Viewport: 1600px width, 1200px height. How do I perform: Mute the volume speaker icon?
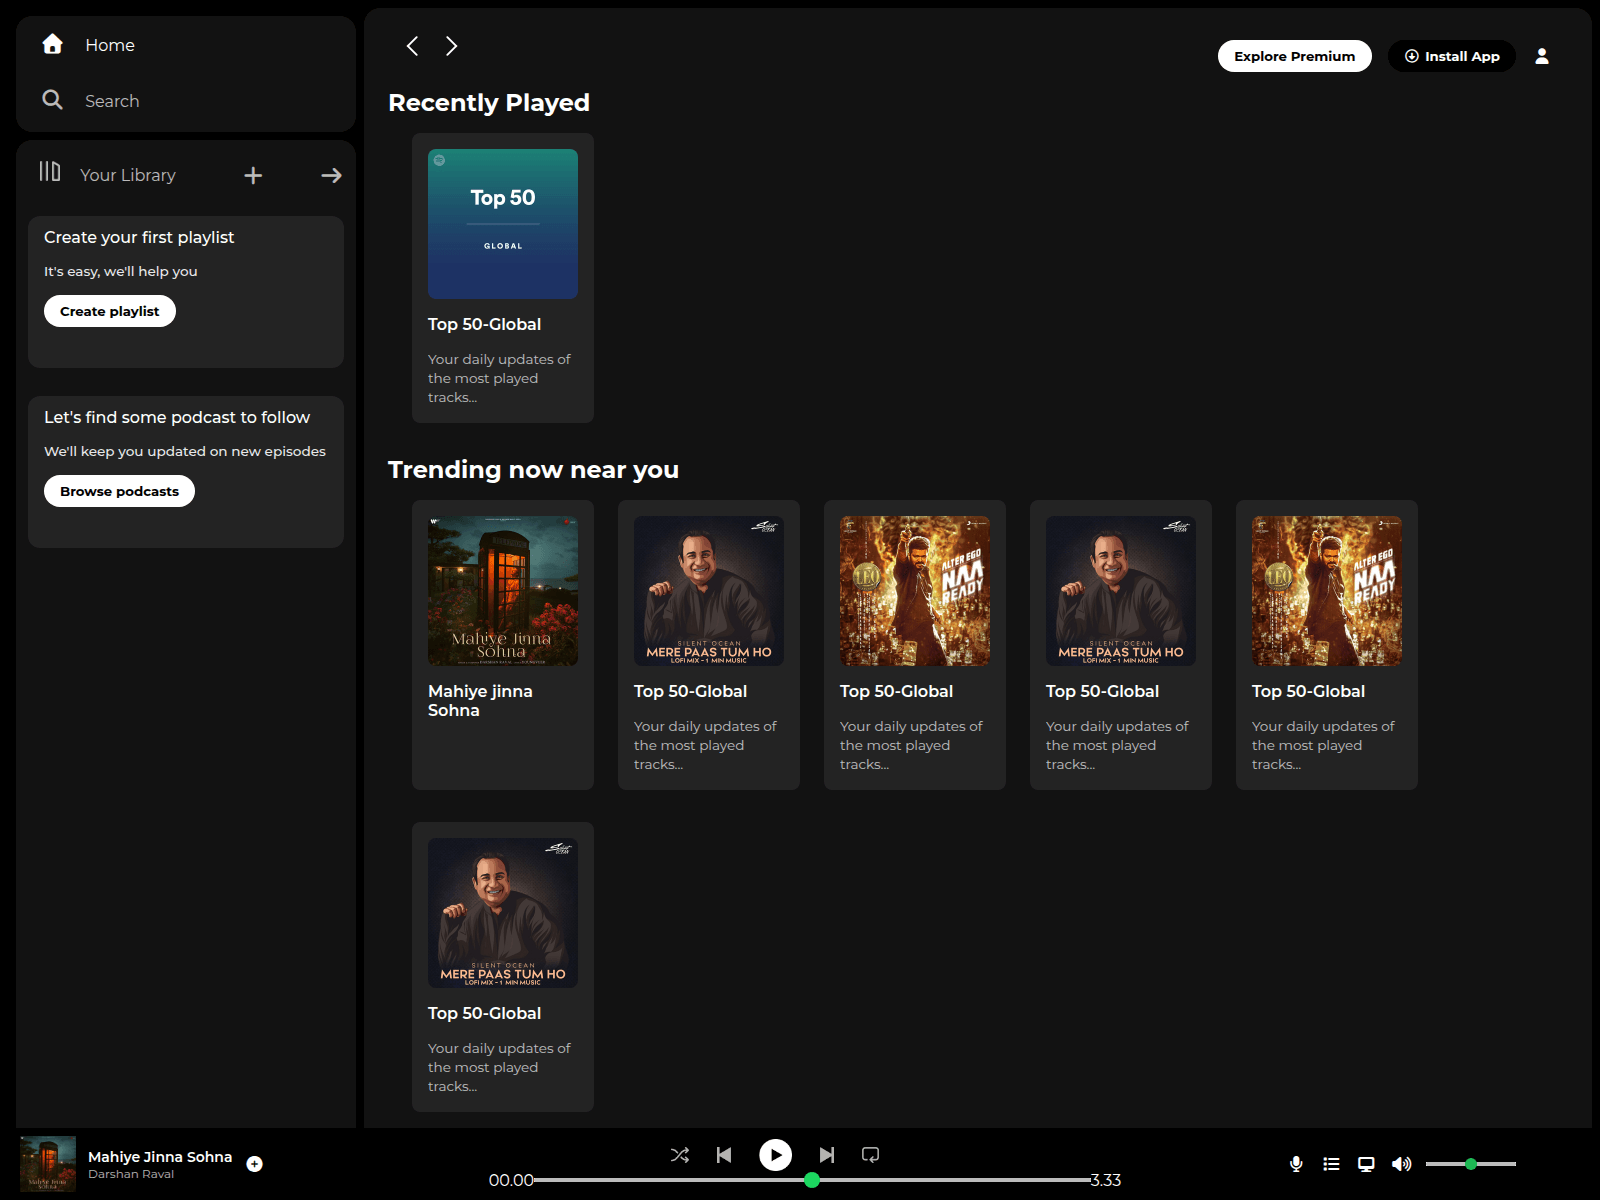tap(1401, 1164)
